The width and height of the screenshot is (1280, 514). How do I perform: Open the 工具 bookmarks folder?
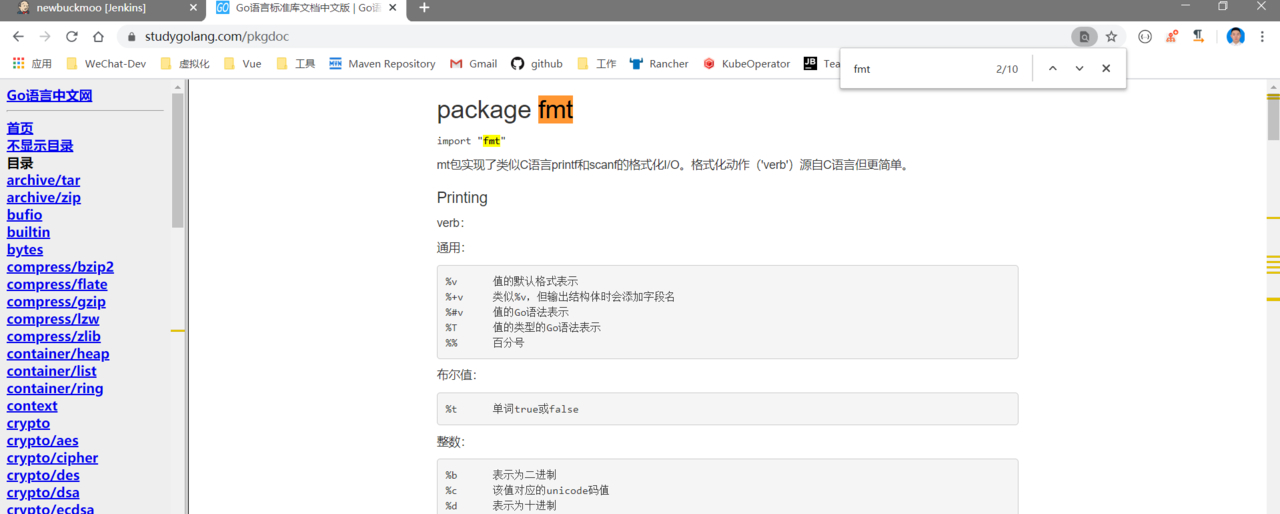(x=295, y=64)
